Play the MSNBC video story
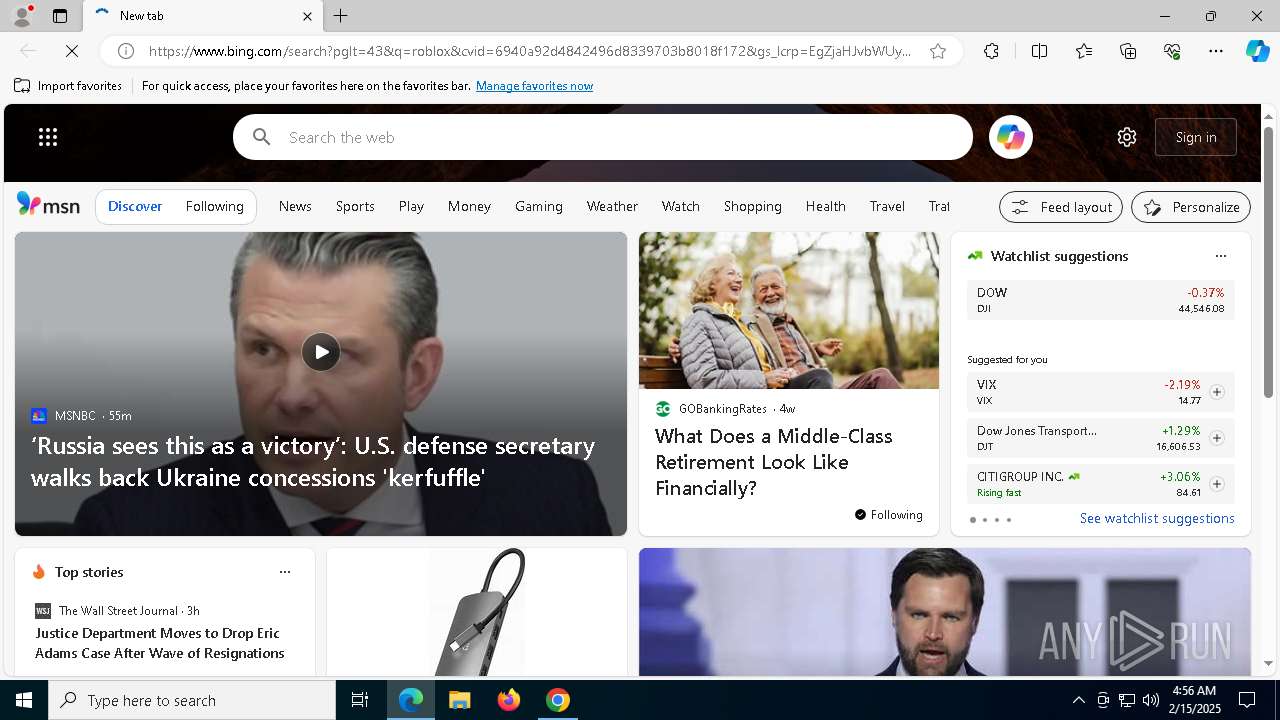This screenshot has height=720, width=1280. 321,352
